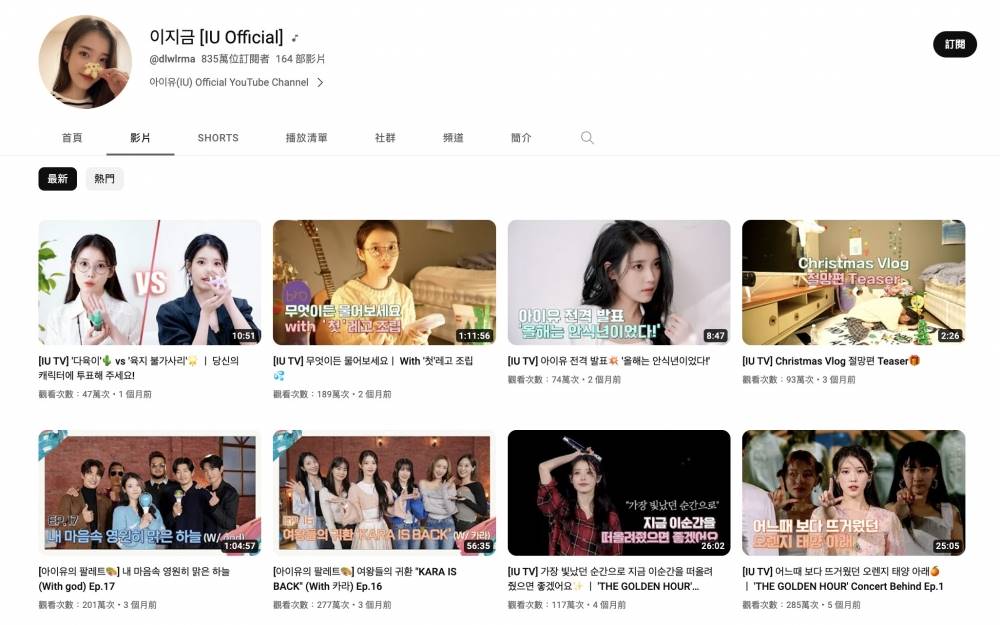Screen dimensions: 1000x625
Task: Switch to the 頻道 tab
Action: coord(453,138)
